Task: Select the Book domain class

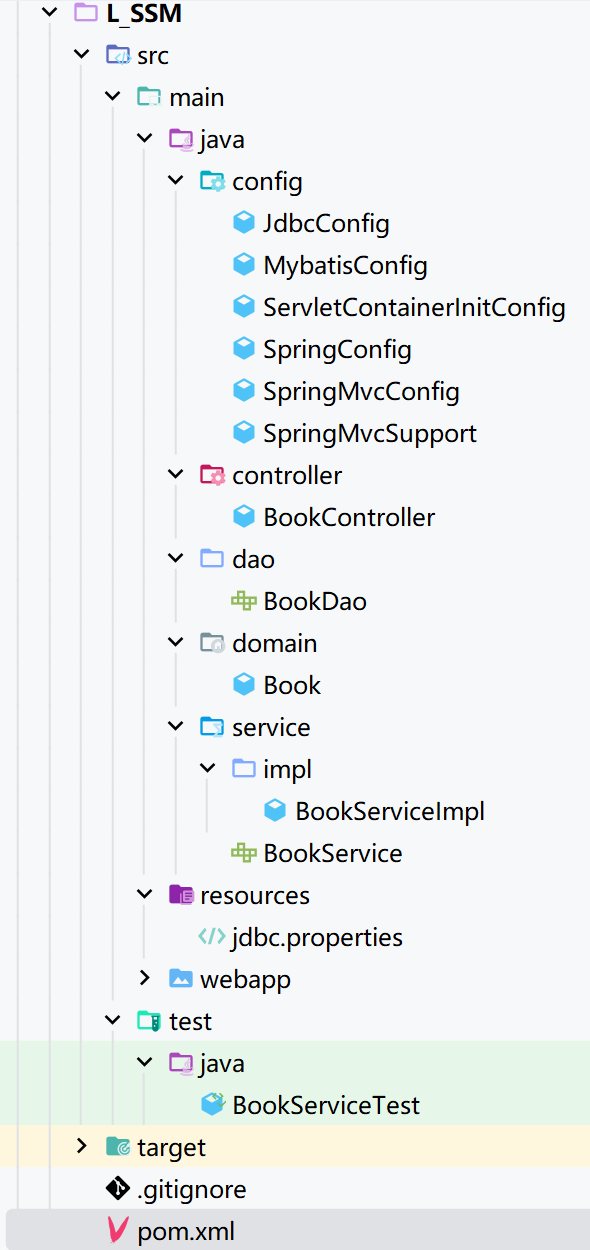Action: tap(291, 684)
